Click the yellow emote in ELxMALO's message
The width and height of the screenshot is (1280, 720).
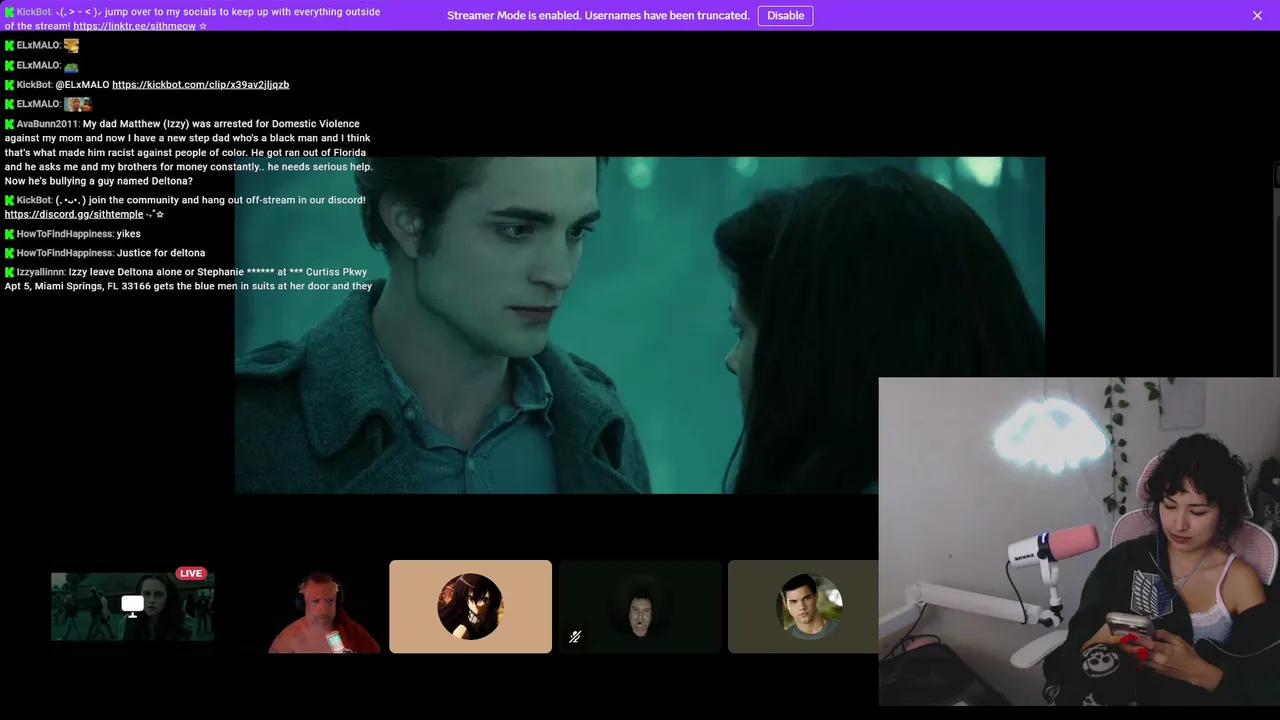(71, 46)
